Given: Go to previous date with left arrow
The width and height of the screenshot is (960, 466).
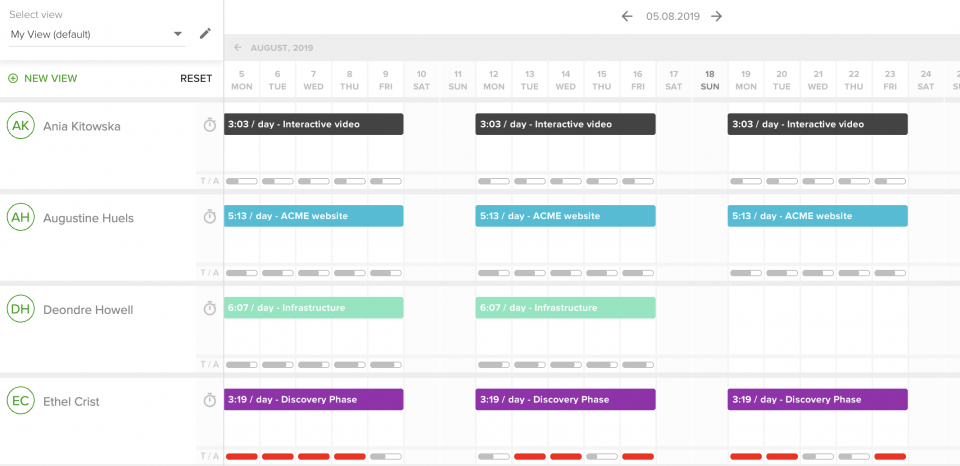Looking at the screenshot, I should click(626, 16).
